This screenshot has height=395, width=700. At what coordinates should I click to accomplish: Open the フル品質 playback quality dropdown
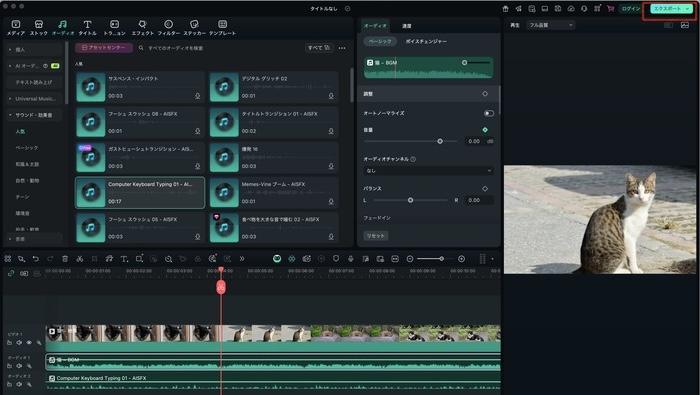coord(551,25)
